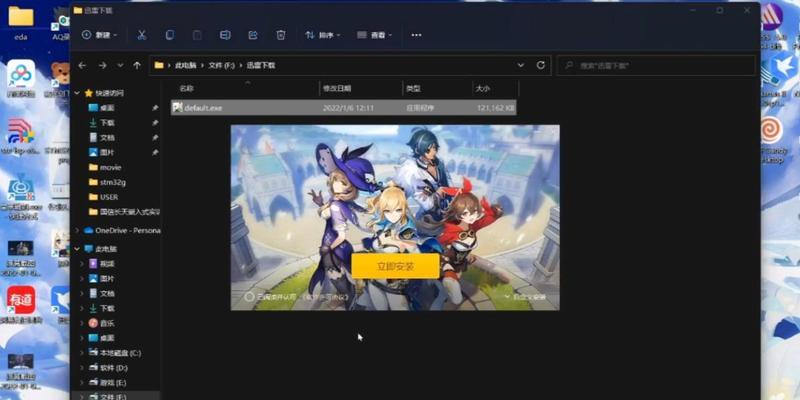
Task: Go up one folder level arrow
Action: 137,65
